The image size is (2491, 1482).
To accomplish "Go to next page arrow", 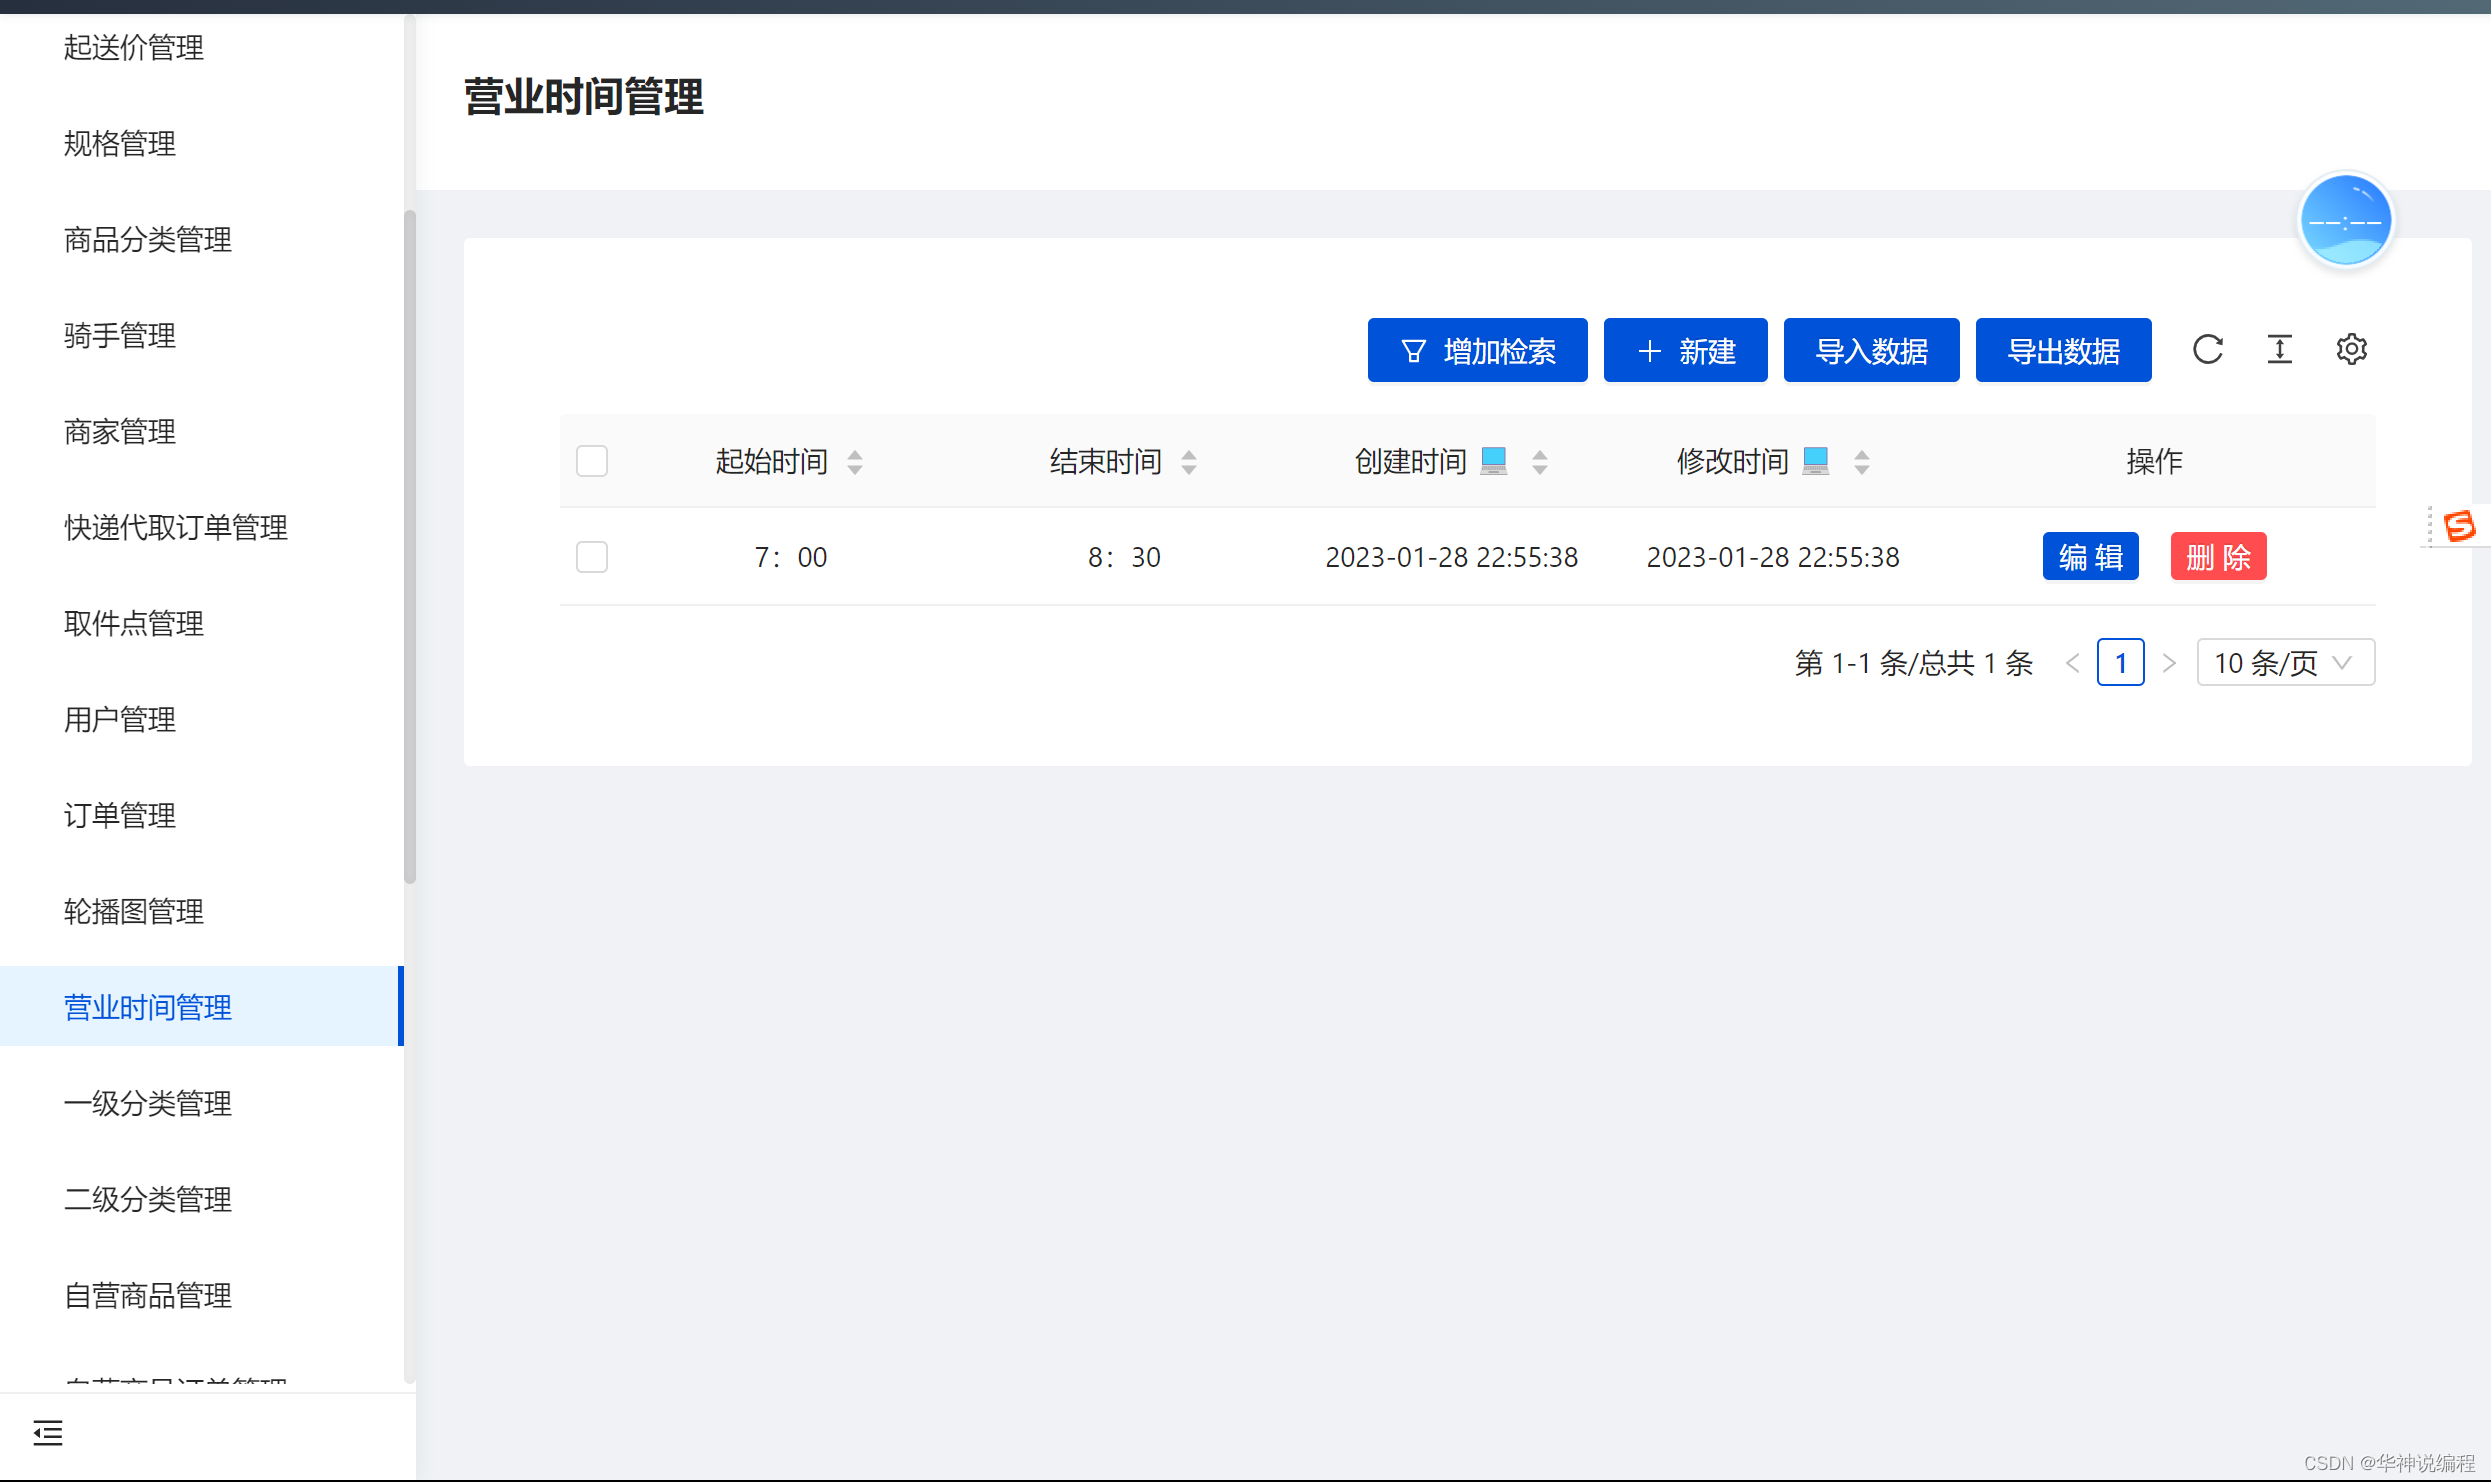I will (2168, 663).
